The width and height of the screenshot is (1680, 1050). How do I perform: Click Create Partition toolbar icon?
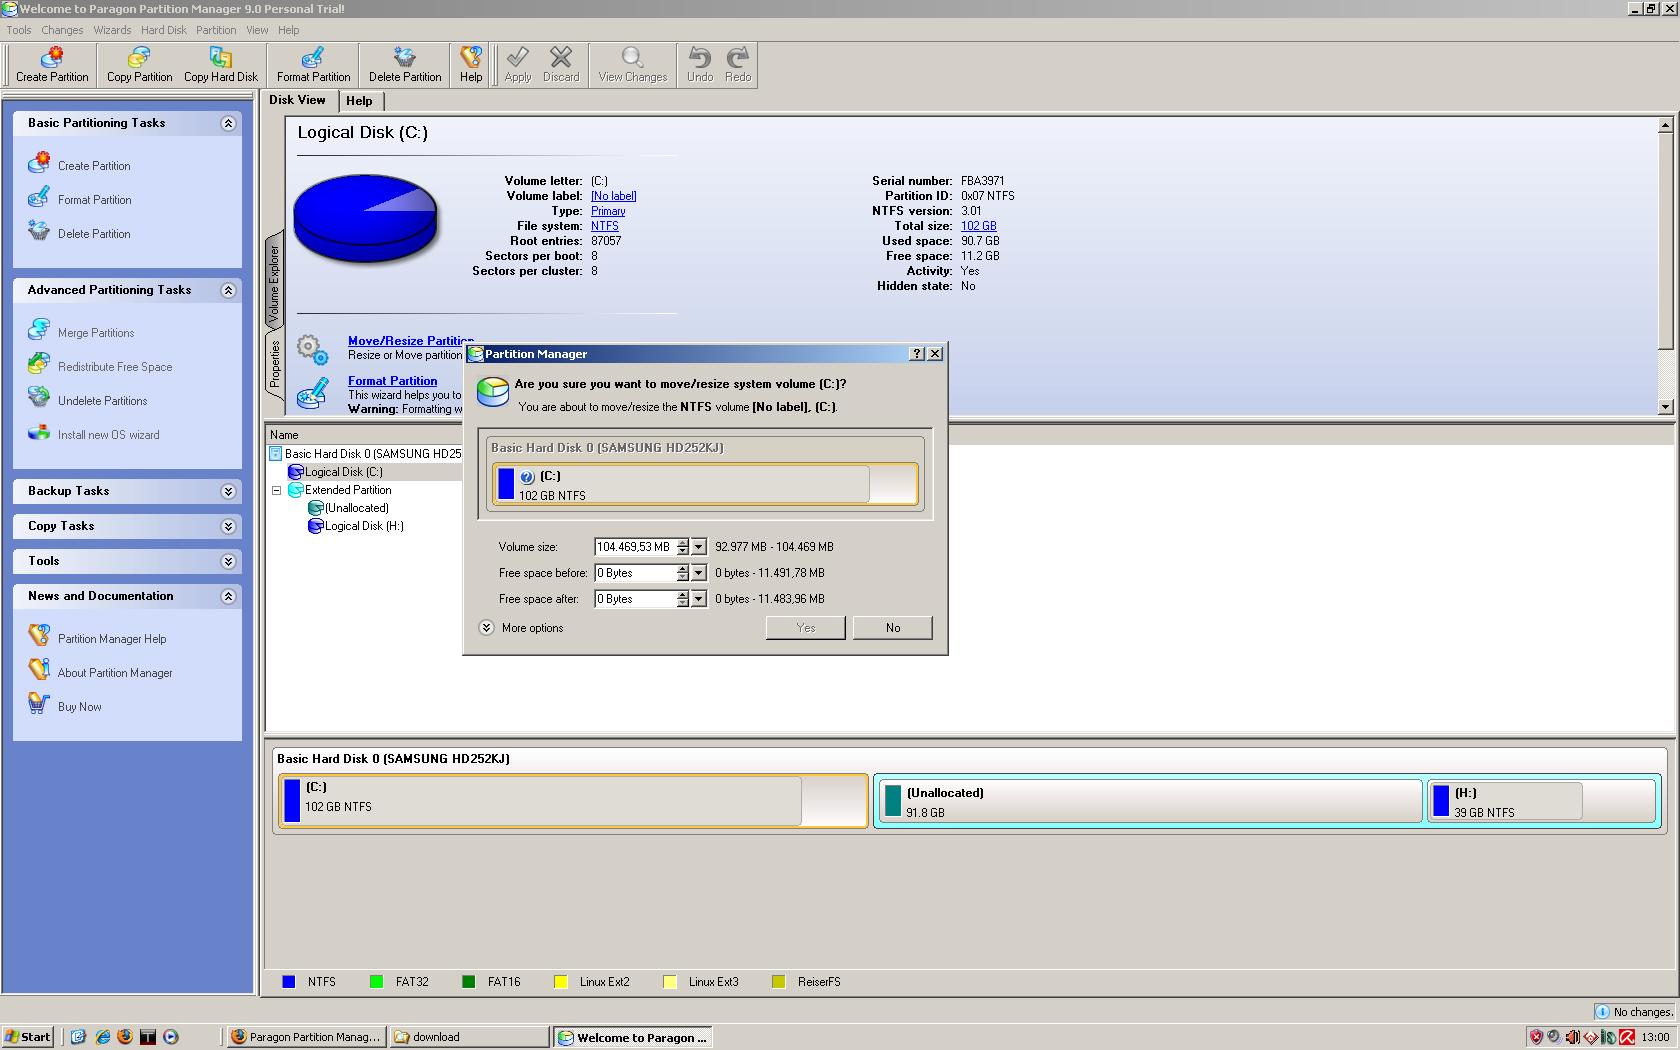[x=52, y=65]
